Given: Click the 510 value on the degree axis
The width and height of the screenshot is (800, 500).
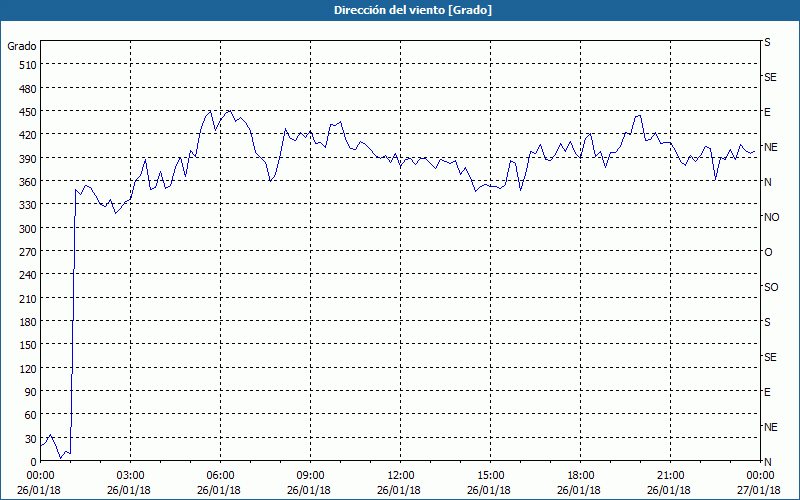Looking at the screenshot, I should click(x=28, y=65).
